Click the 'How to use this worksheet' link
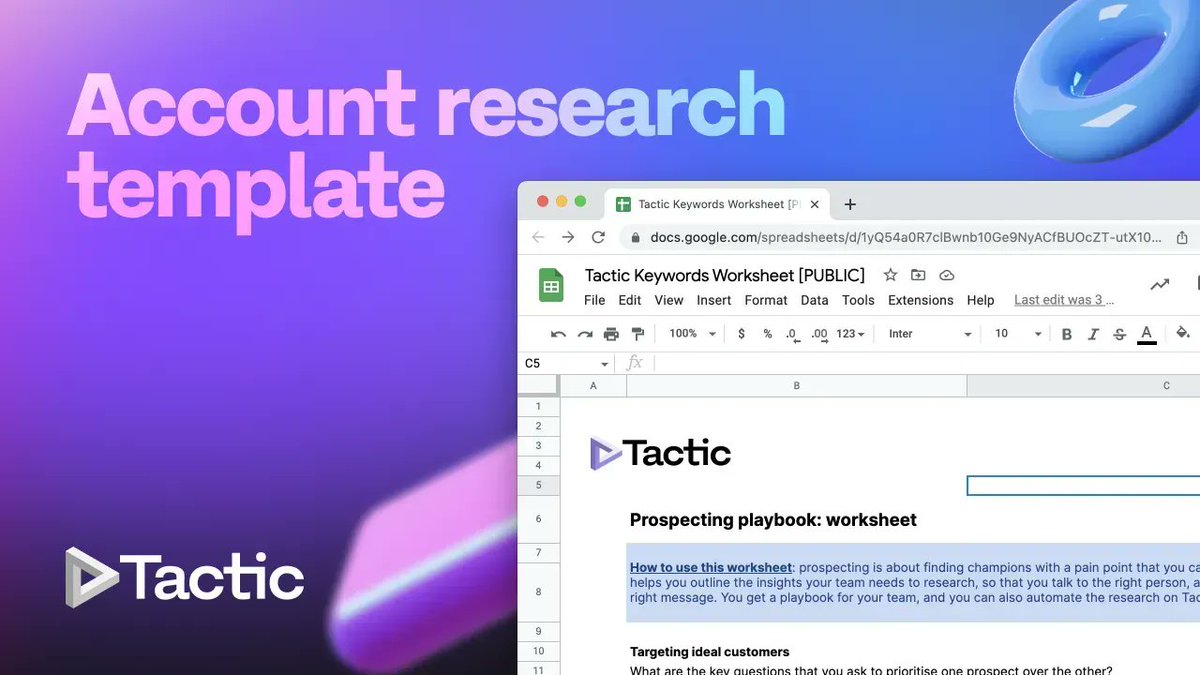The width and height of the screenshot is (1200, 675). coord(710,568)
